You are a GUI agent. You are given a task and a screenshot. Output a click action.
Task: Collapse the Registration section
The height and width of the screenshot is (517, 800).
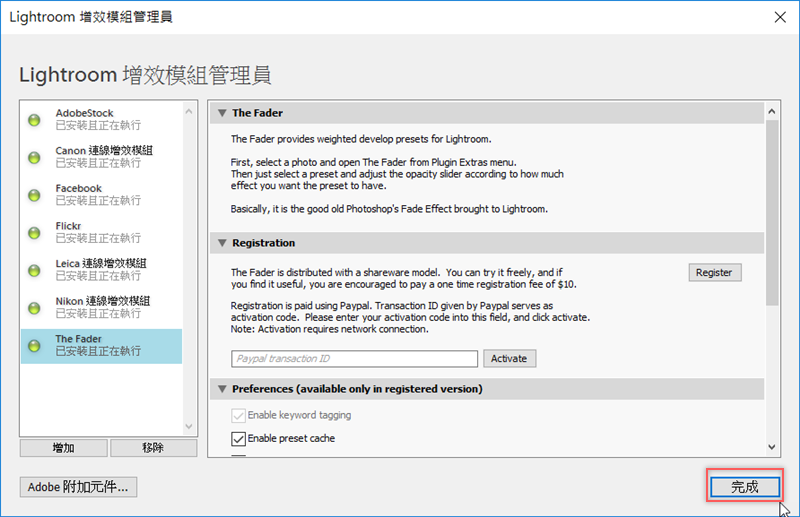222,243
